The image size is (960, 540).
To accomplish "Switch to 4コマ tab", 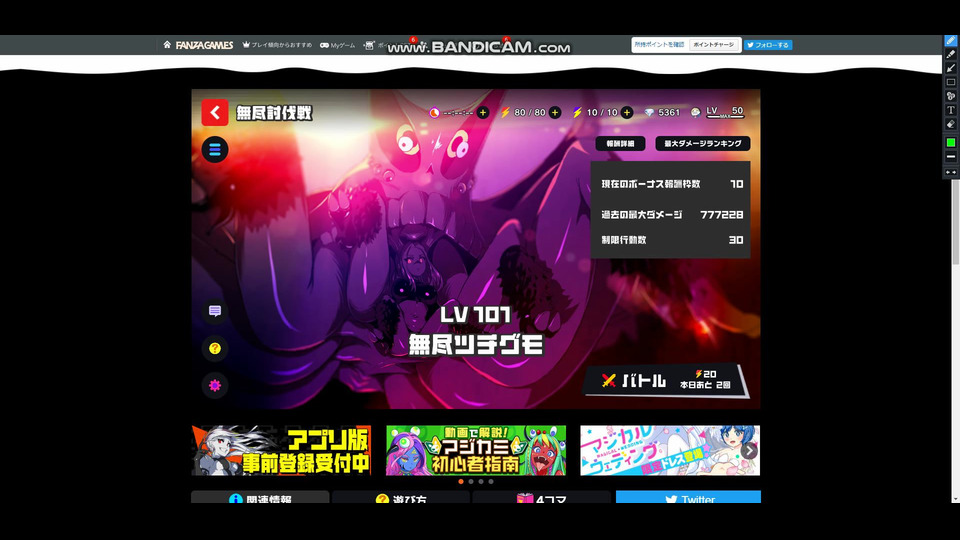I will [542, 497].
